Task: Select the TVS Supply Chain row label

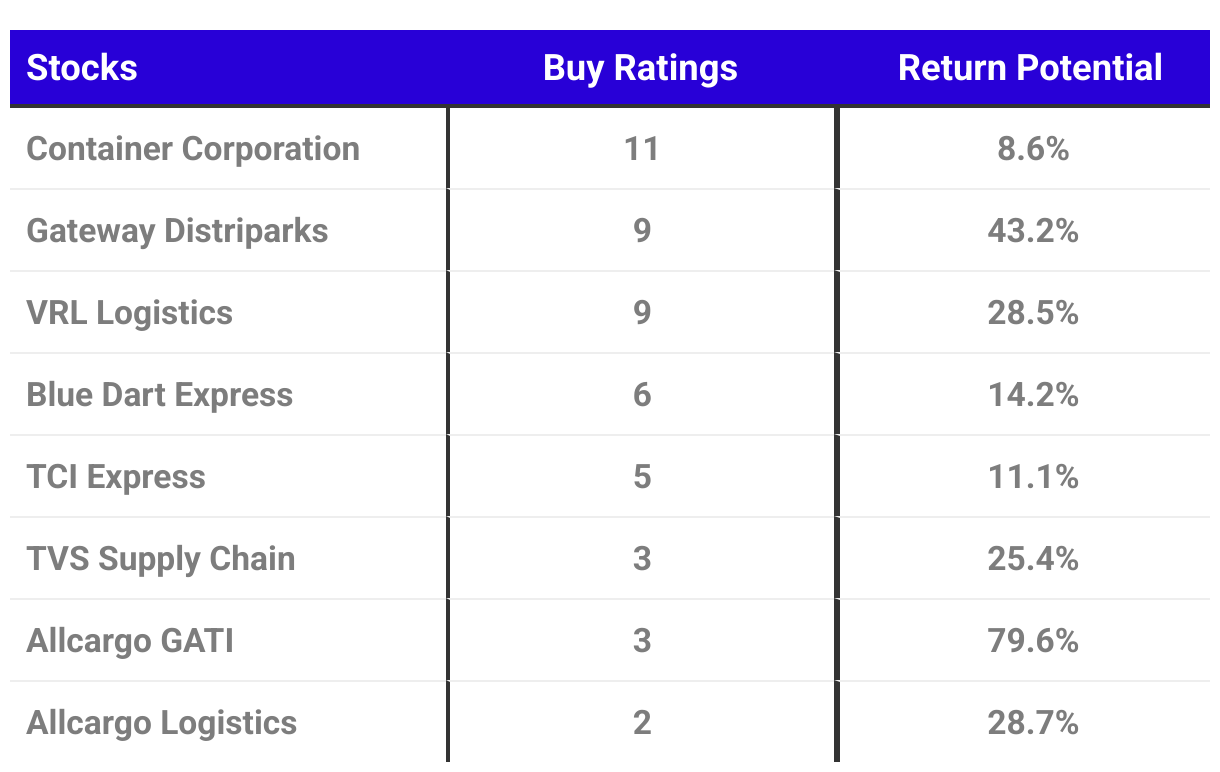Action: [x=161, y=559]
